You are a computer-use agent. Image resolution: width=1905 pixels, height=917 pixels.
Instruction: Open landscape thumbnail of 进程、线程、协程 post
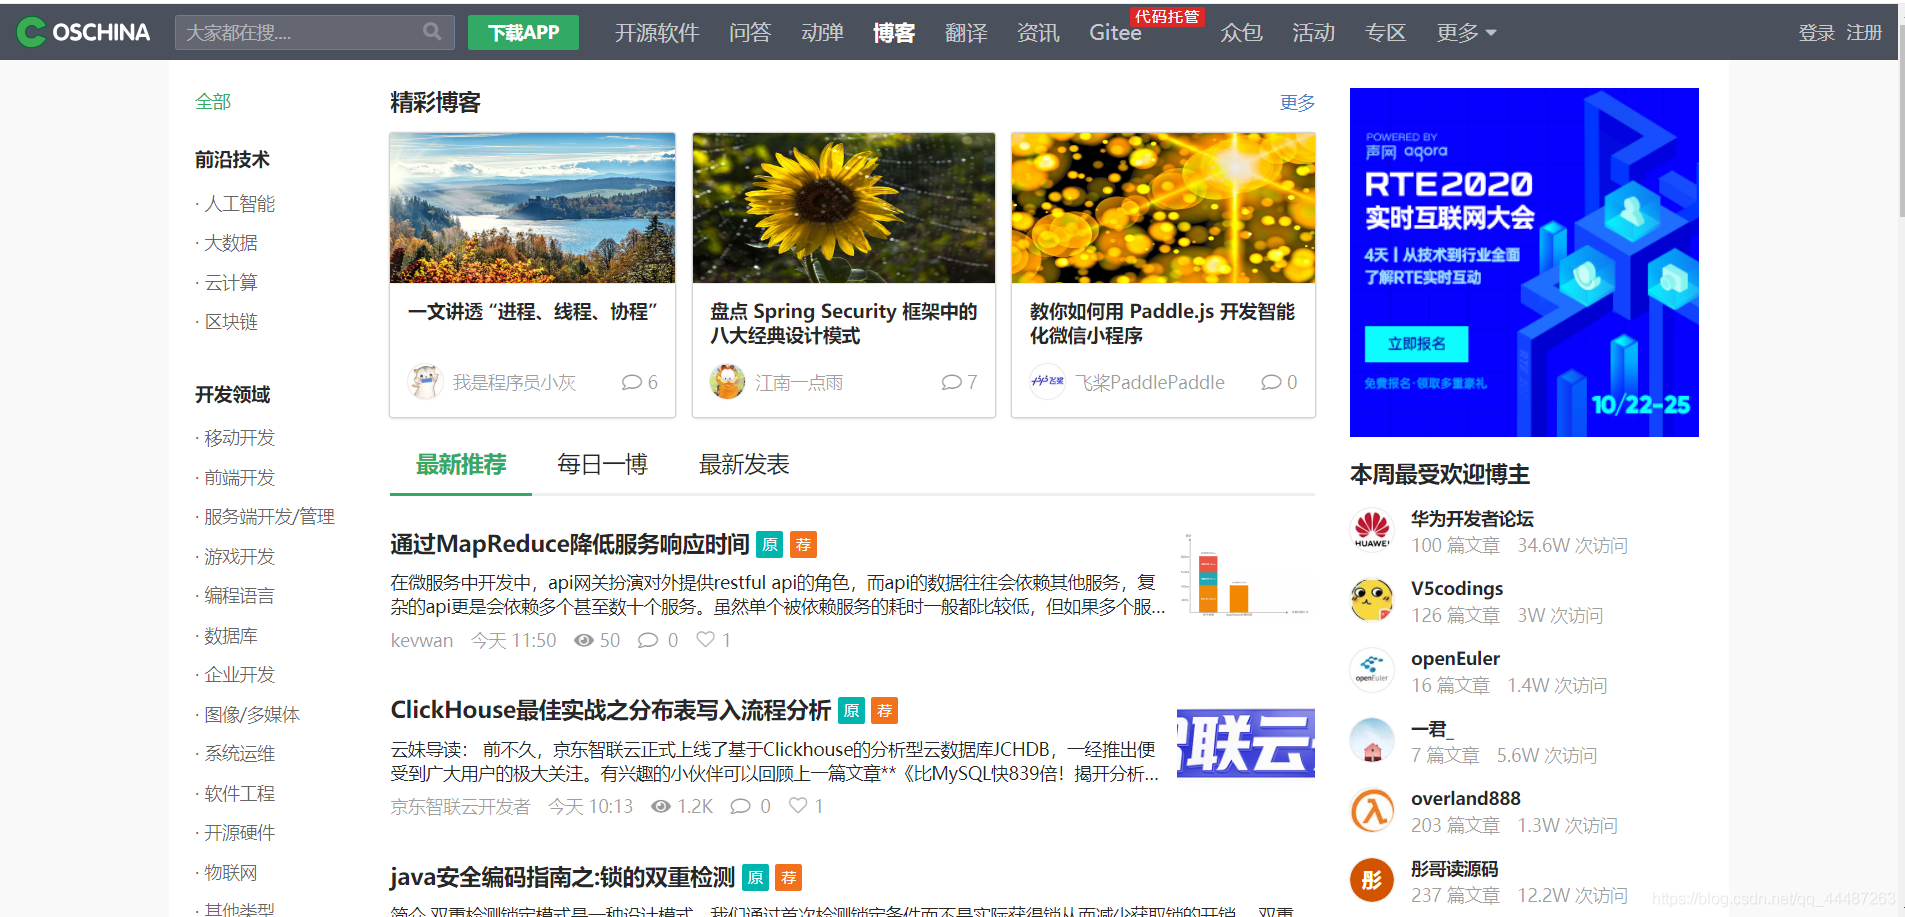click(532, 208)
